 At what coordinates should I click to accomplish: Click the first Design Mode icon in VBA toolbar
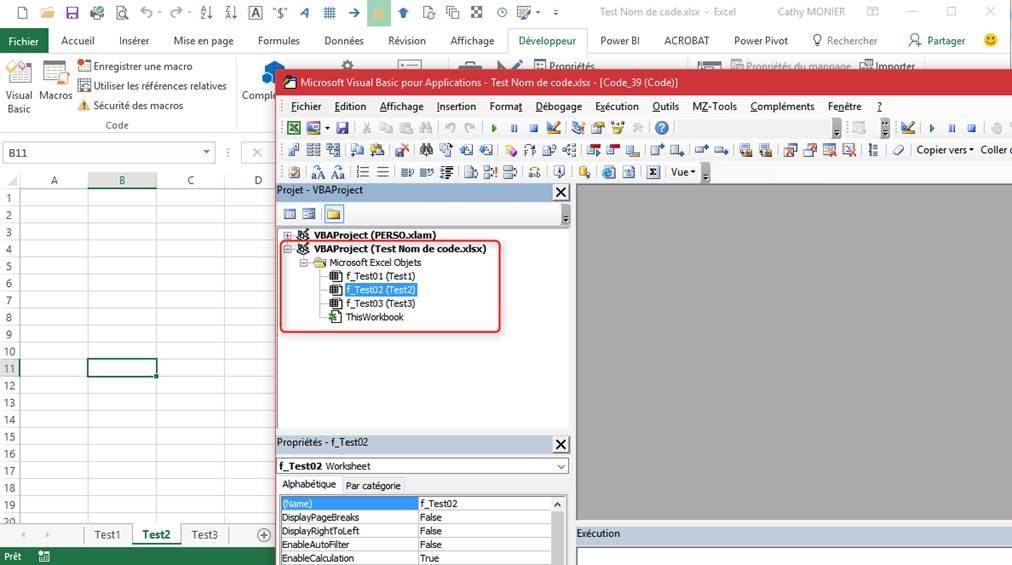(x=553, y=128)
